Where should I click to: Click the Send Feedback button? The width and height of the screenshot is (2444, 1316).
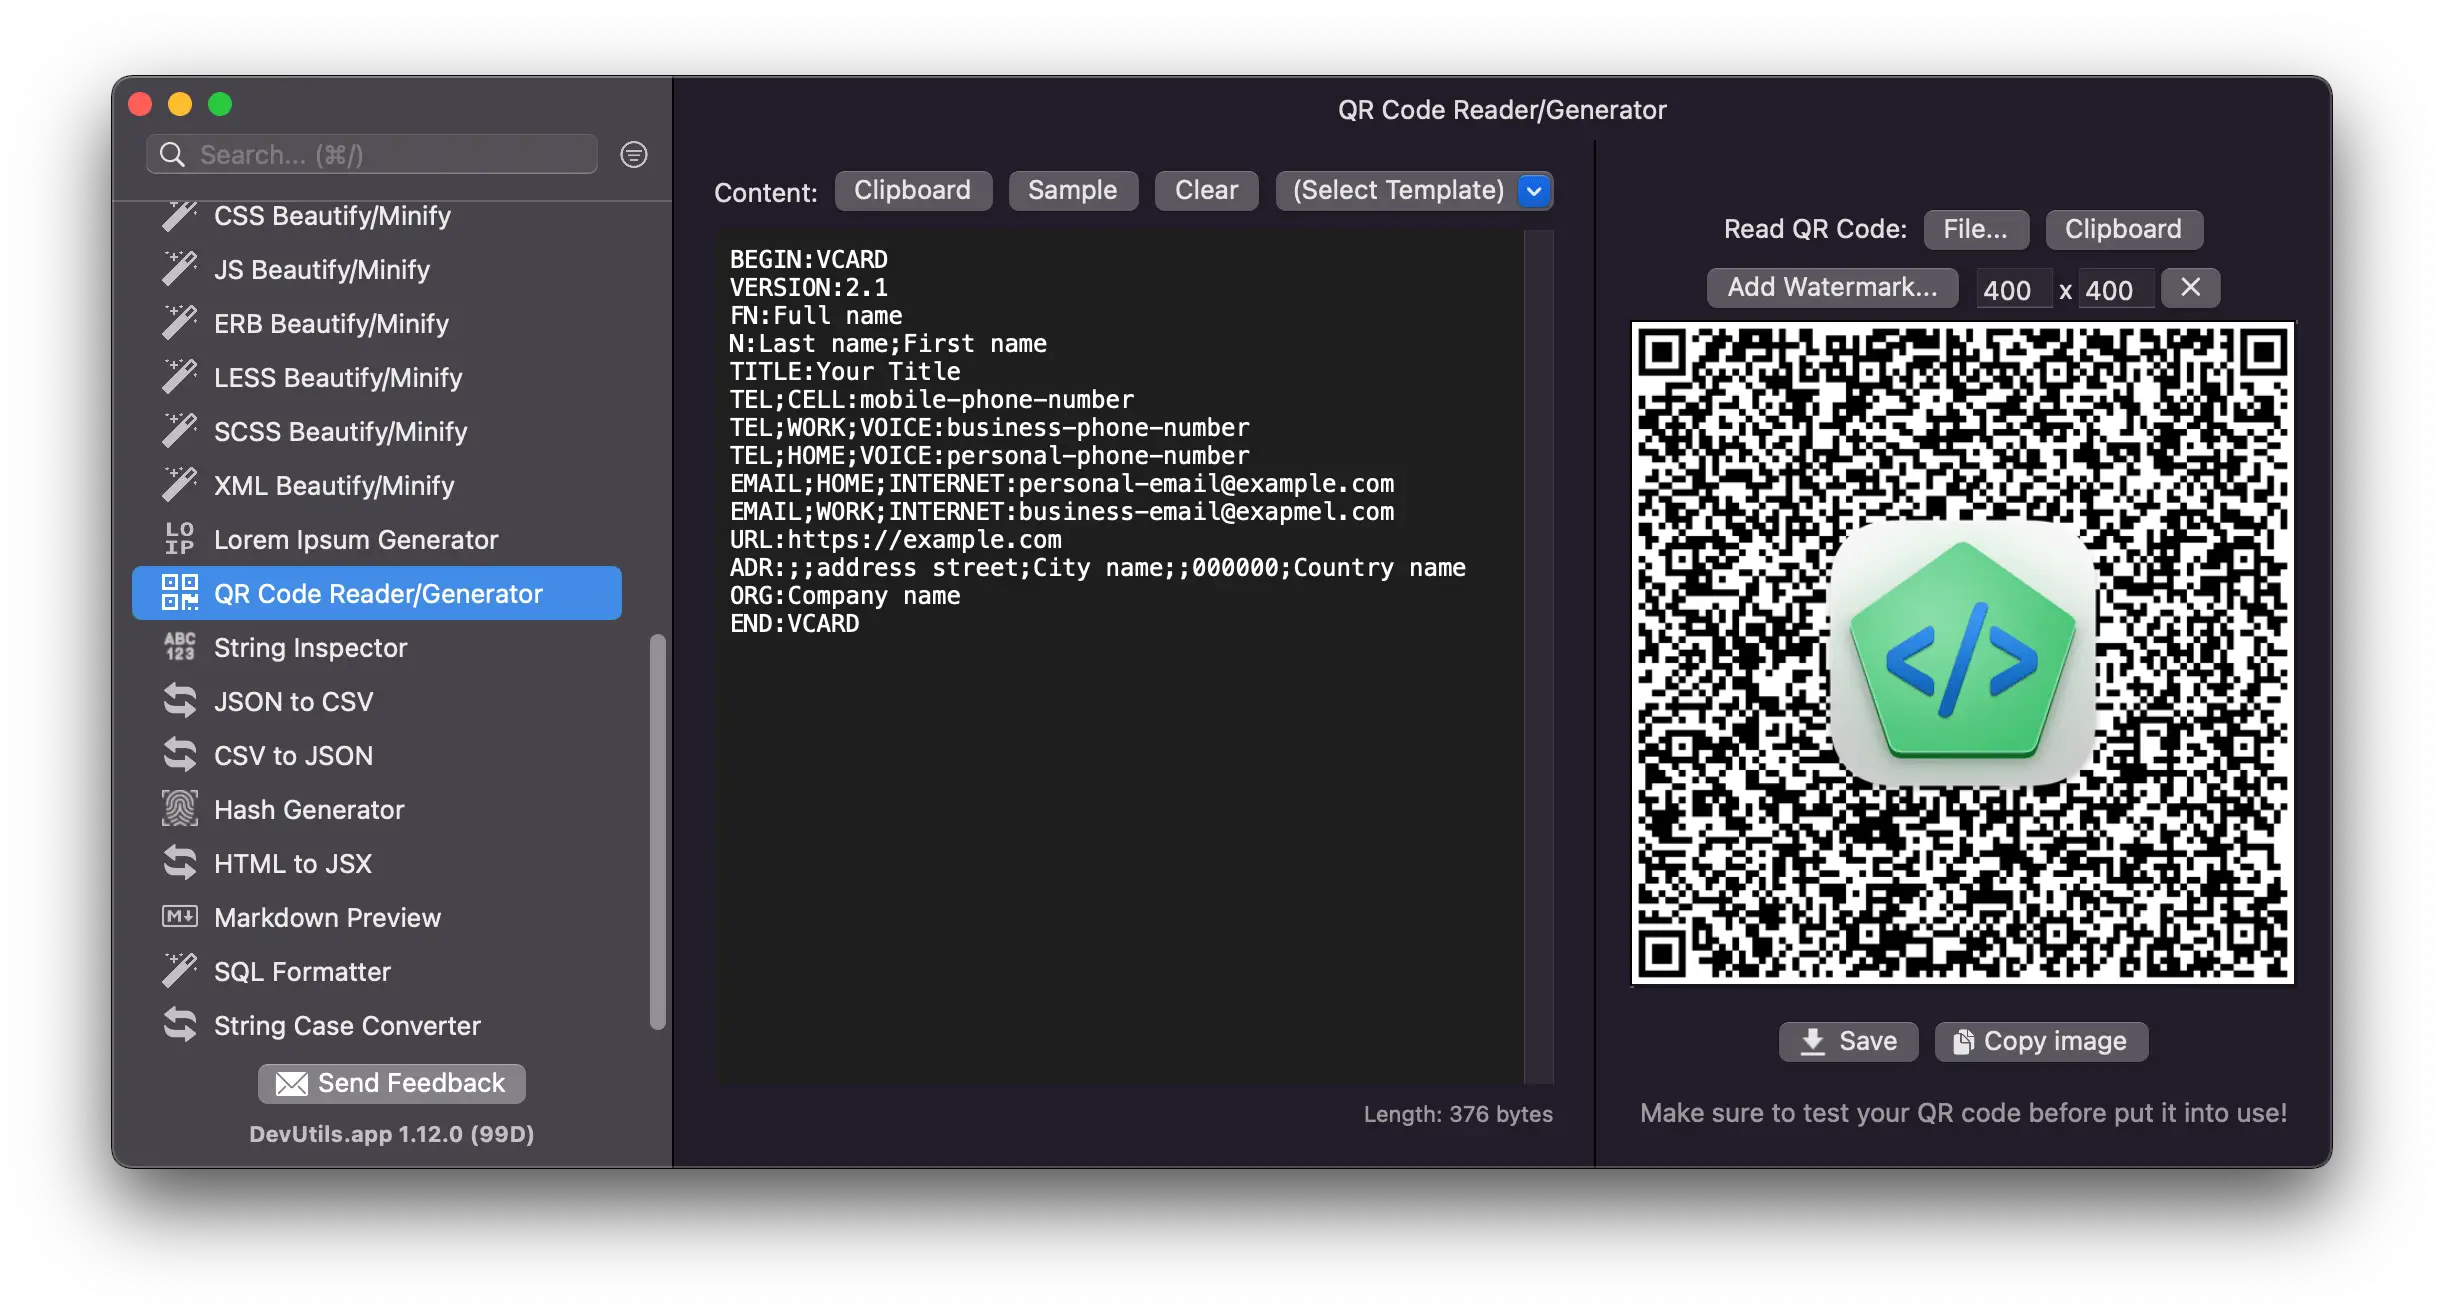coord(392,1083)
